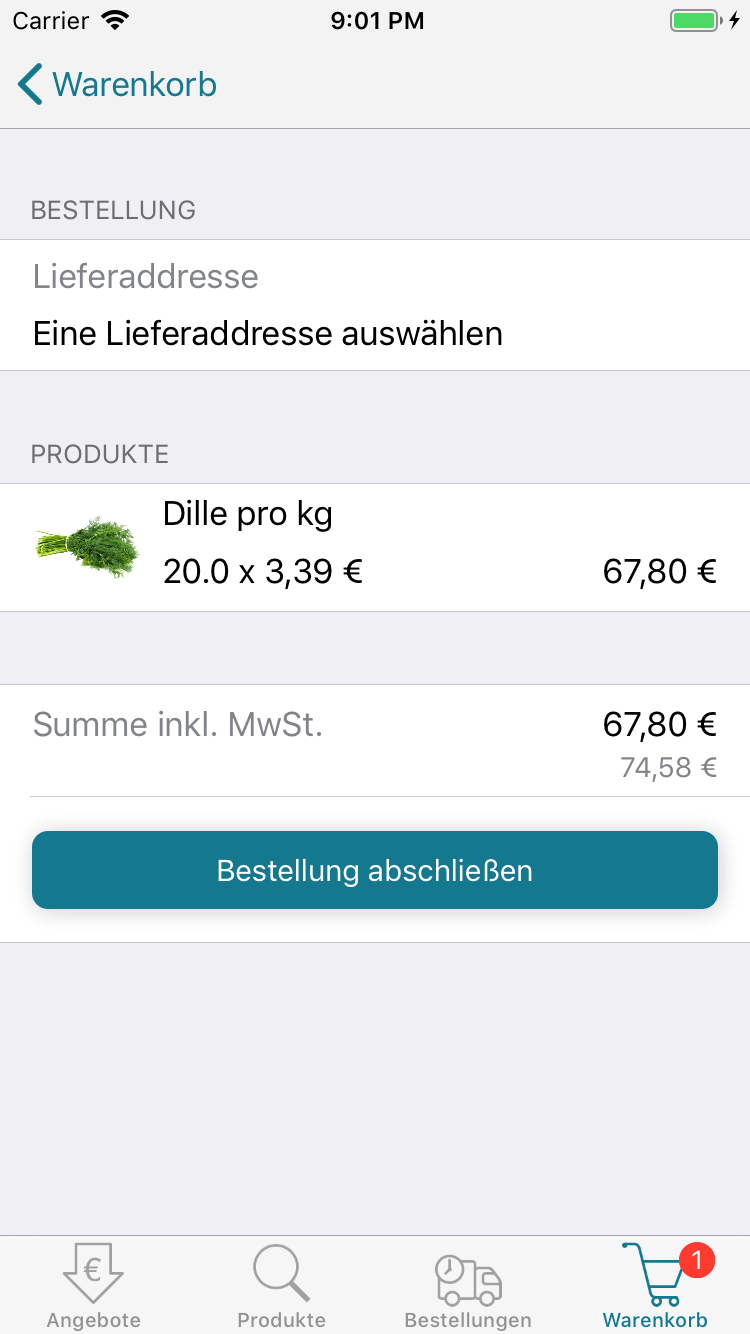Tap the Lieferaddresse label
Image resolution: width=750 pixels, height=1334 pixels.
click(146, 276)
